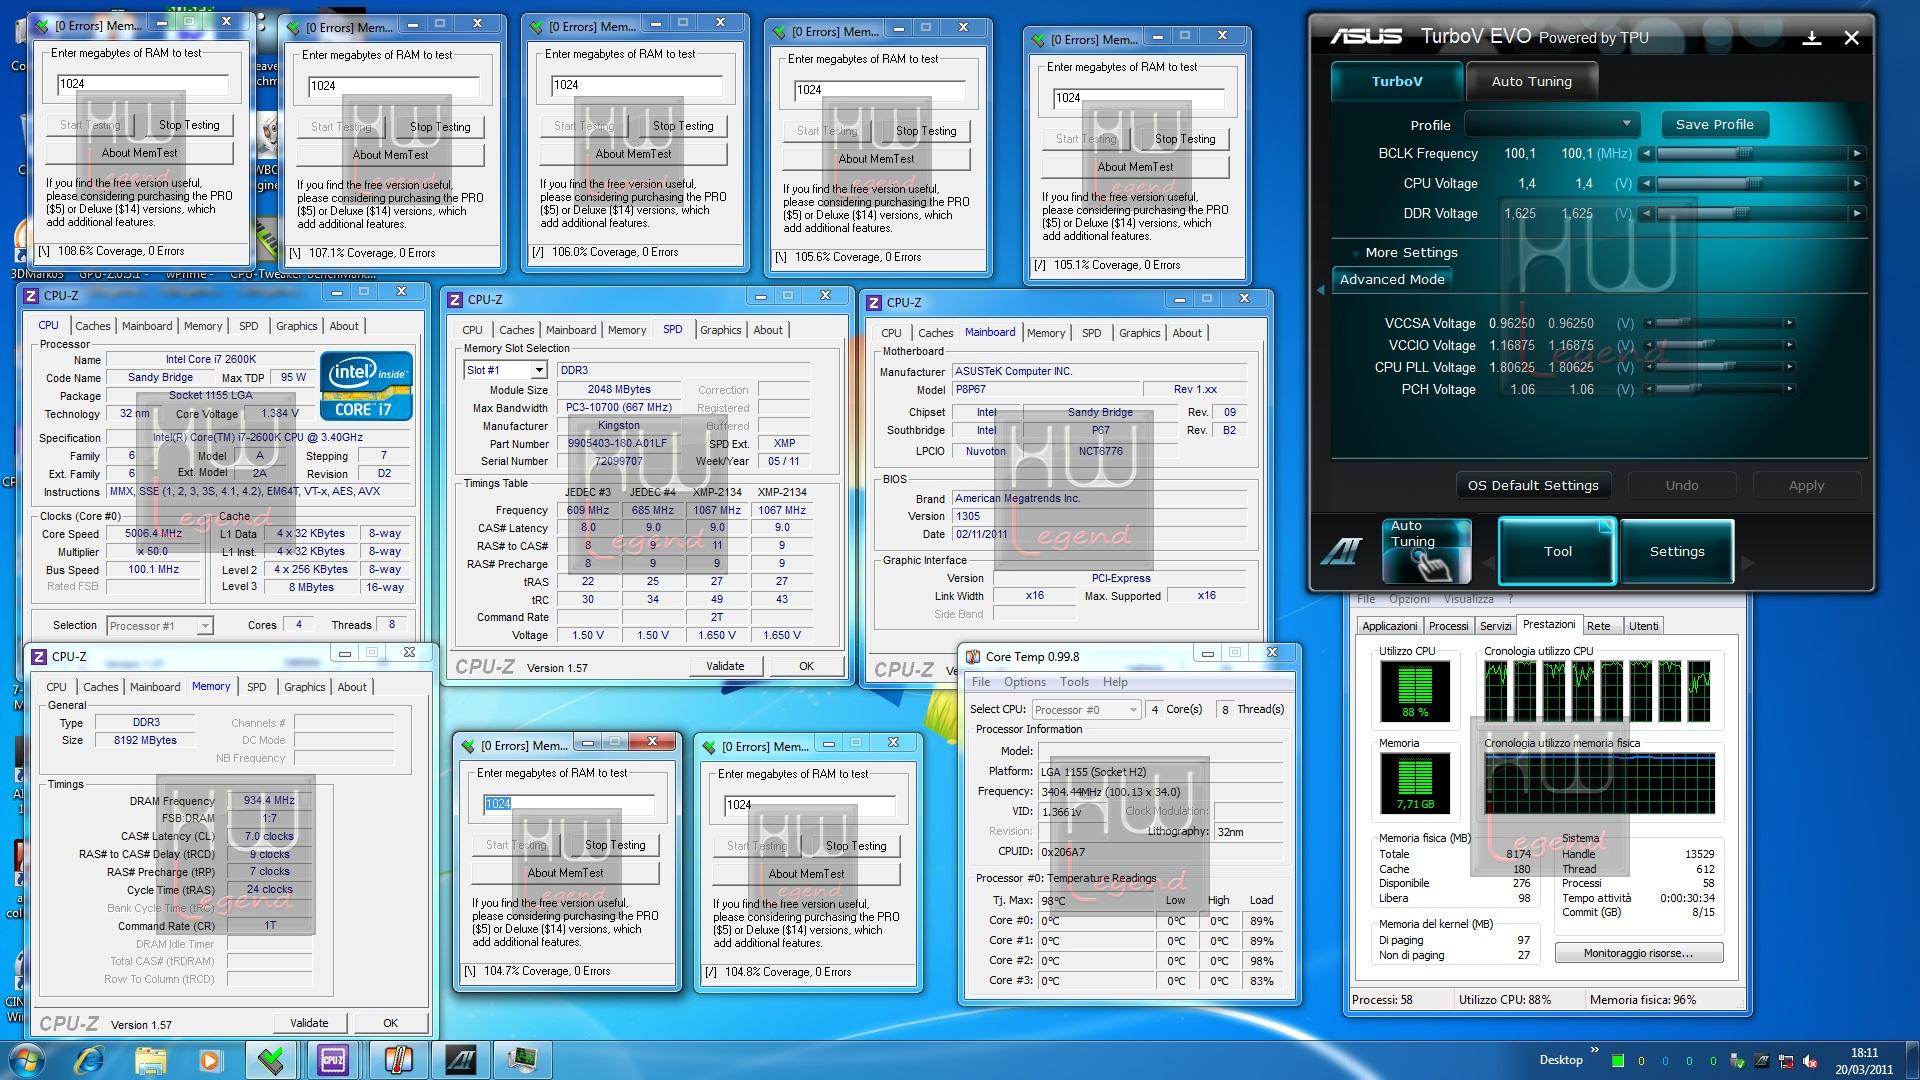Switch to MemTest taskbar icon

pos(271,1059)
